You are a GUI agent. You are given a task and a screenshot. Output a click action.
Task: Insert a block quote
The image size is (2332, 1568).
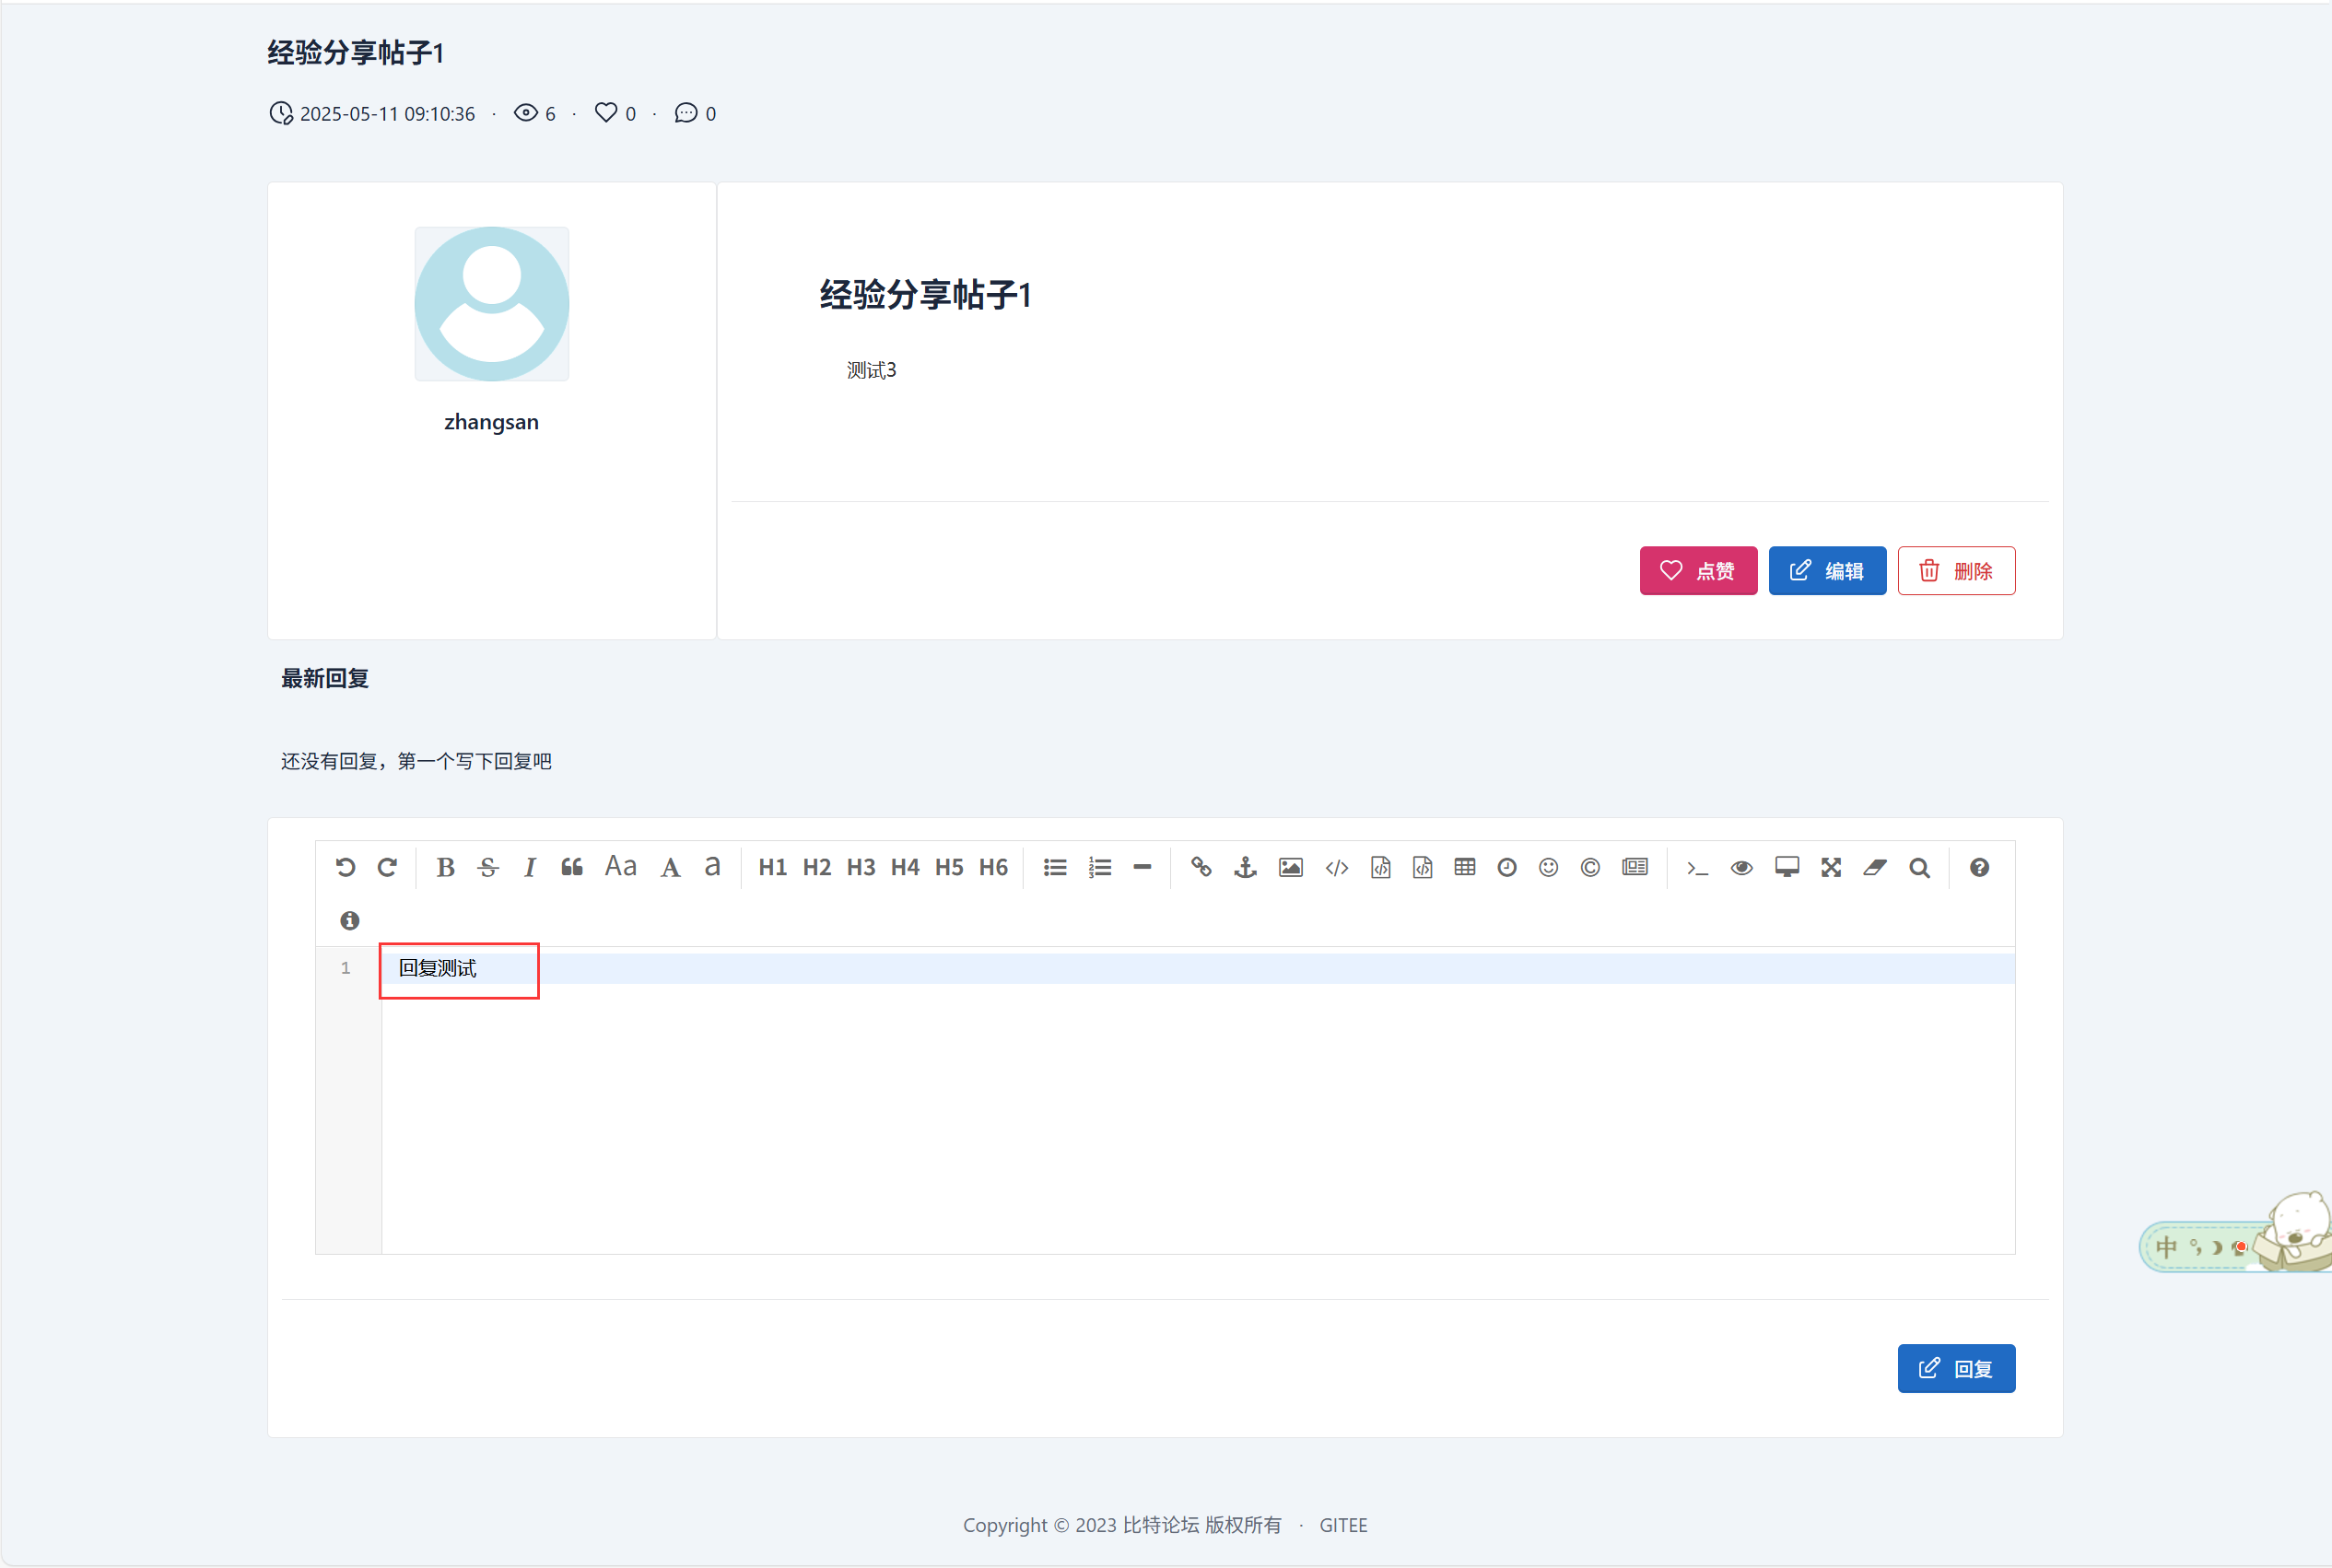coord(572,867)
